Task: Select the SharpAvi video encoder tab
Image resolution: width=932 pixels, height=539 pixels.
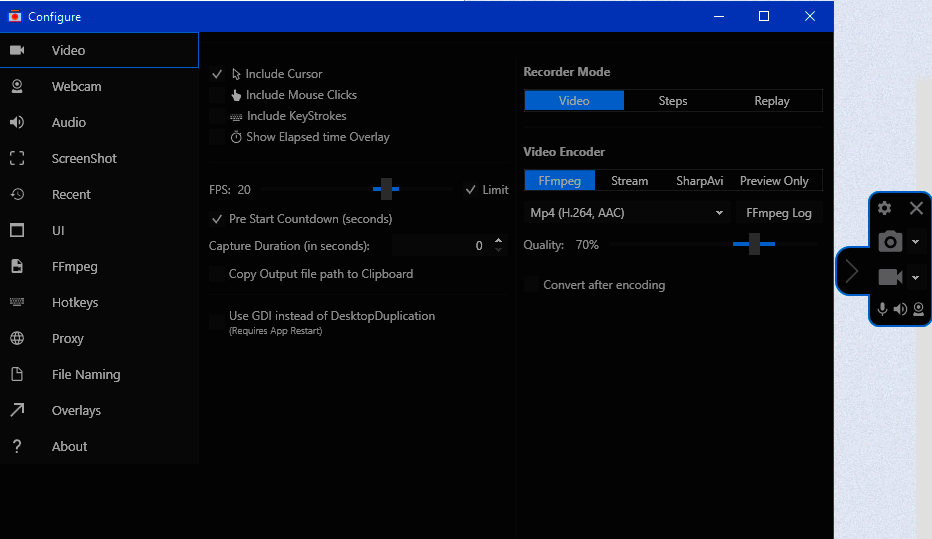Action: [x=699, y=181]
